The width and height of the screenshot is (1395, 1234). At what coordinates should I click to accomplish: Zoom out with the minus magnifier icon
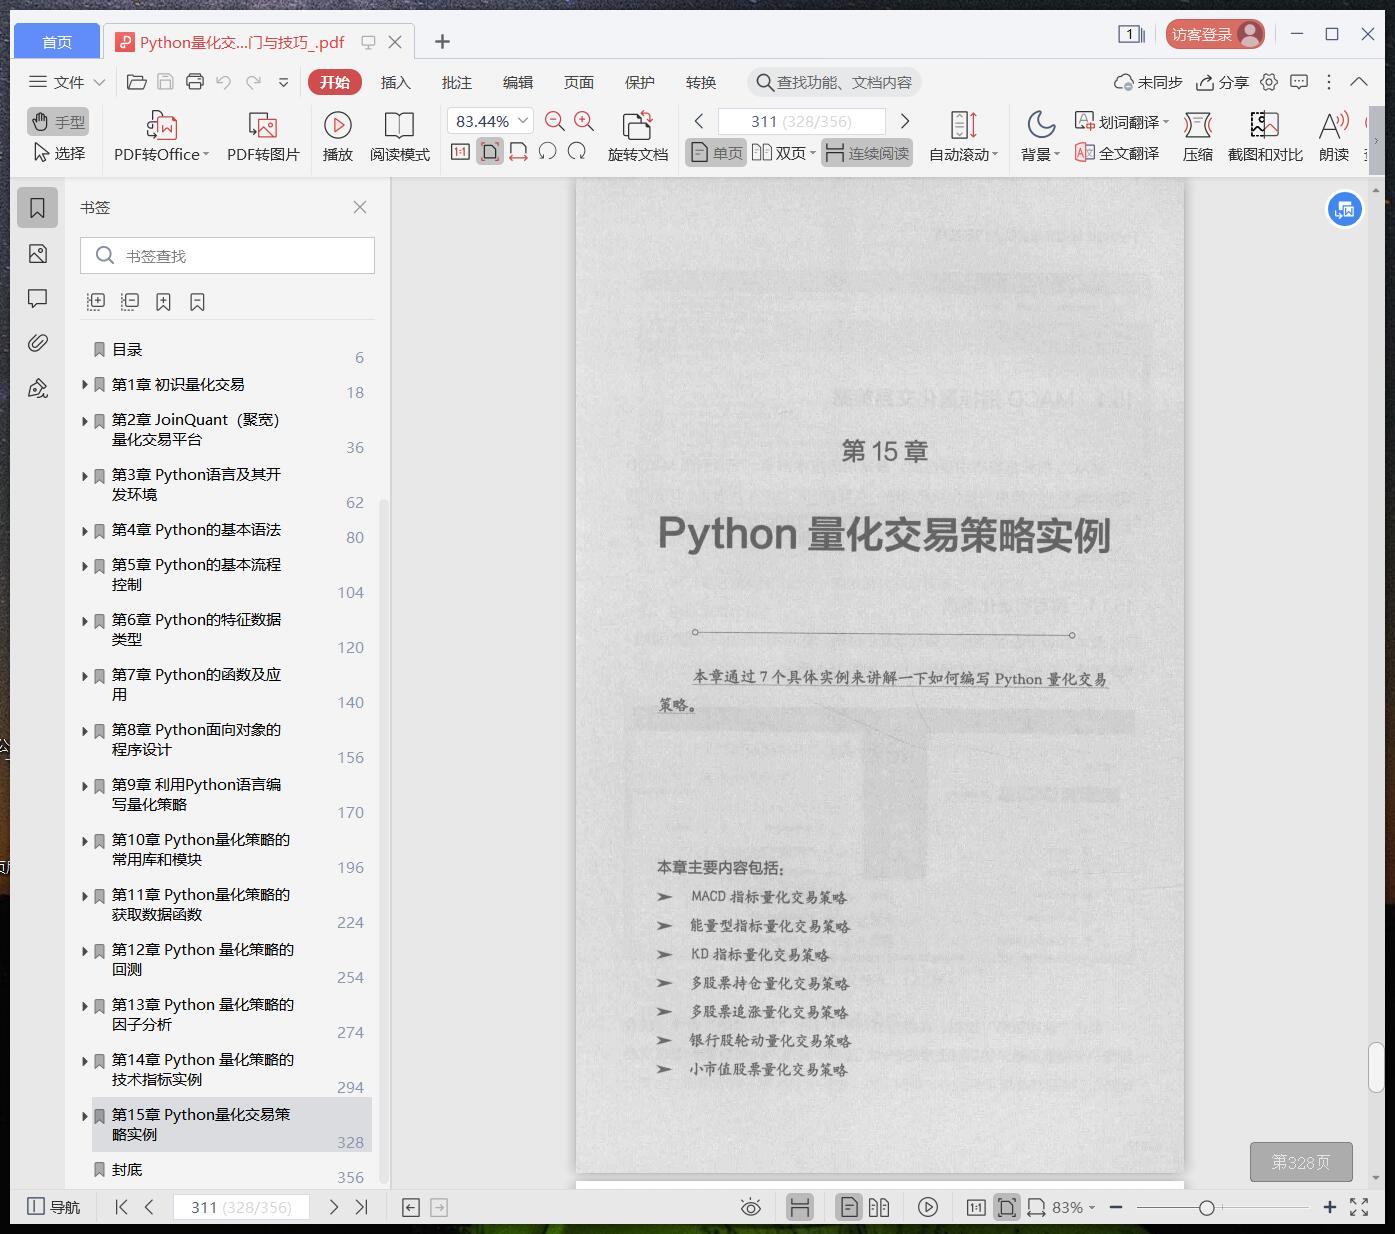[x=555, y=122]
